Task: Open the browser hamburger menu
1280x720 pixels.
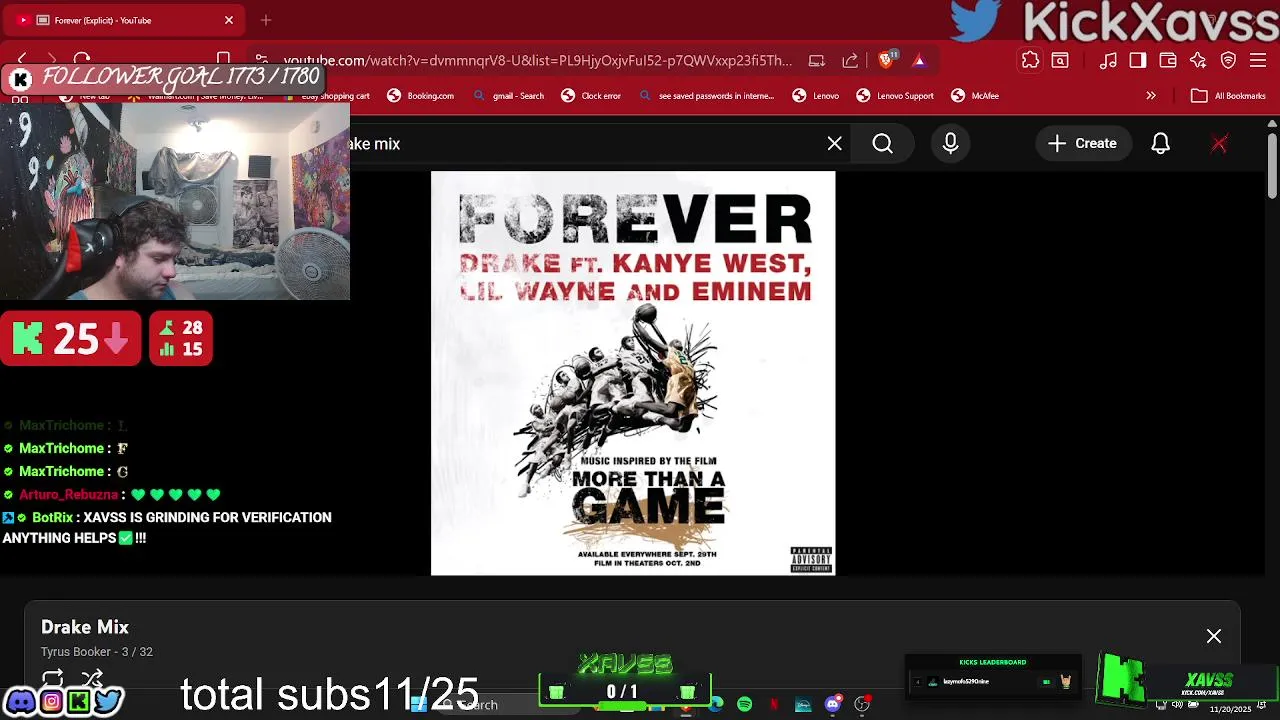Action: (x=1258, y=60)
